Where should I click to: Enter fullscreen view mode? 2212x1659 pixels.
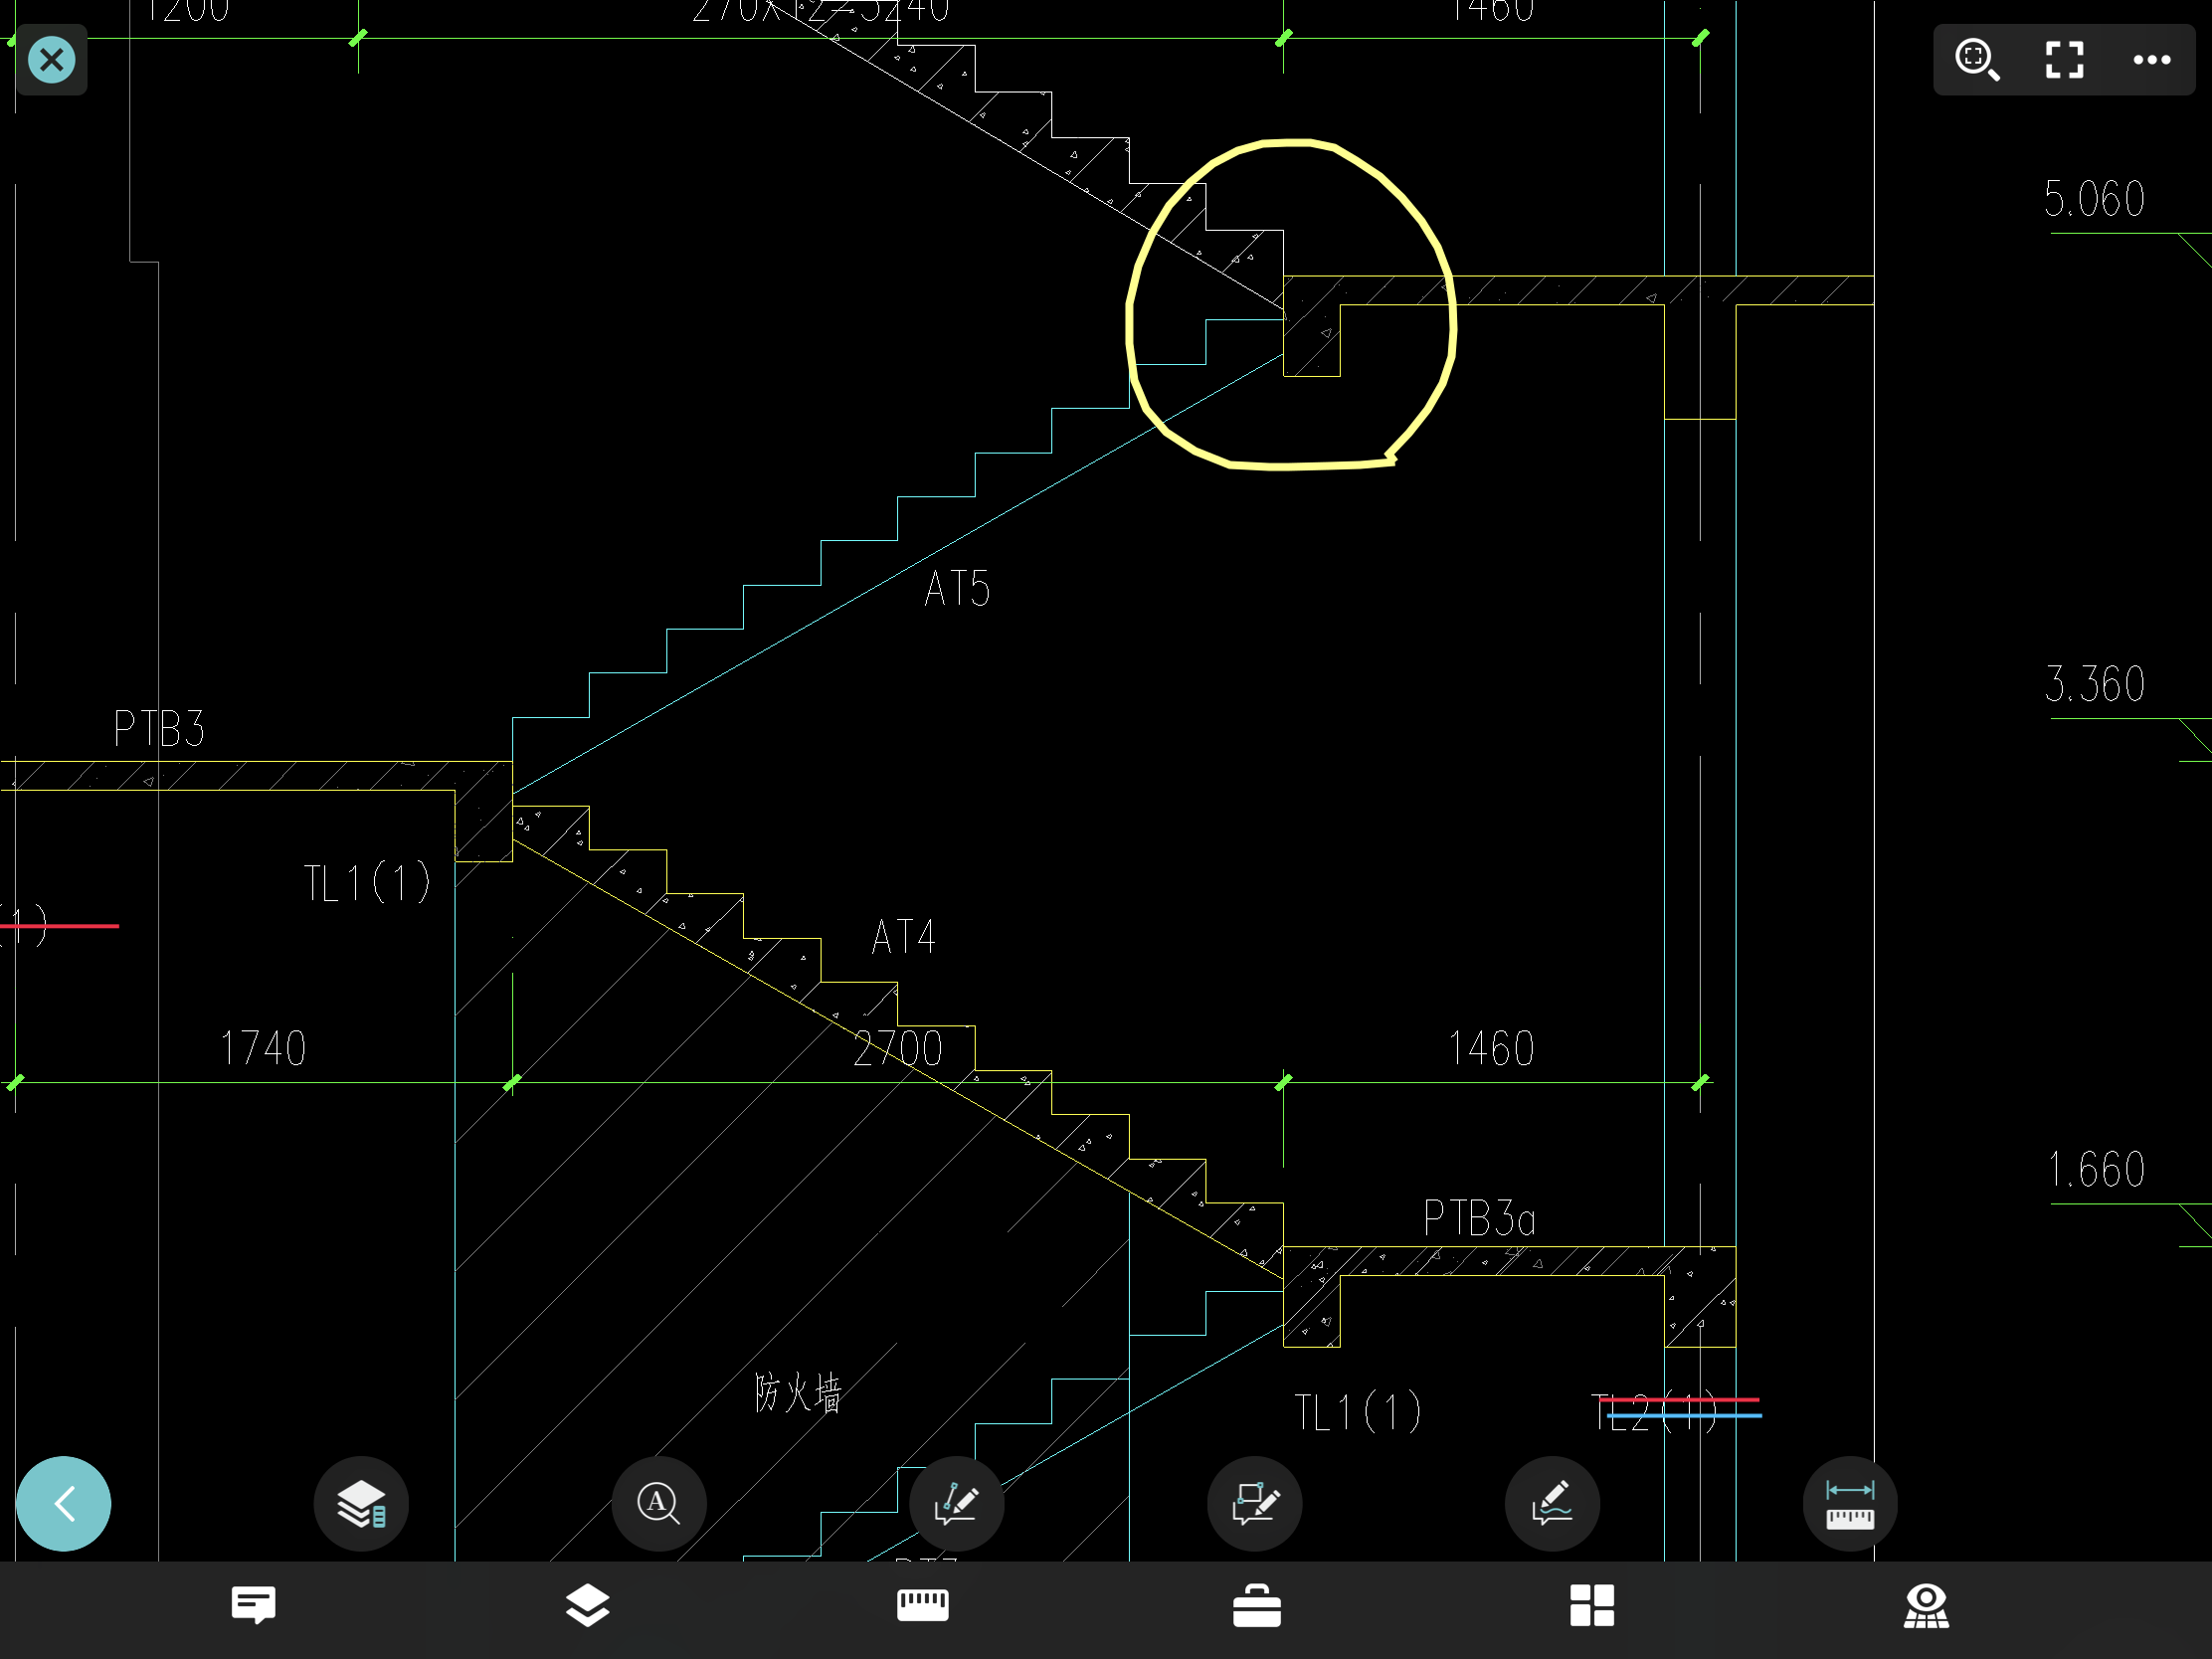(2064, 60)
